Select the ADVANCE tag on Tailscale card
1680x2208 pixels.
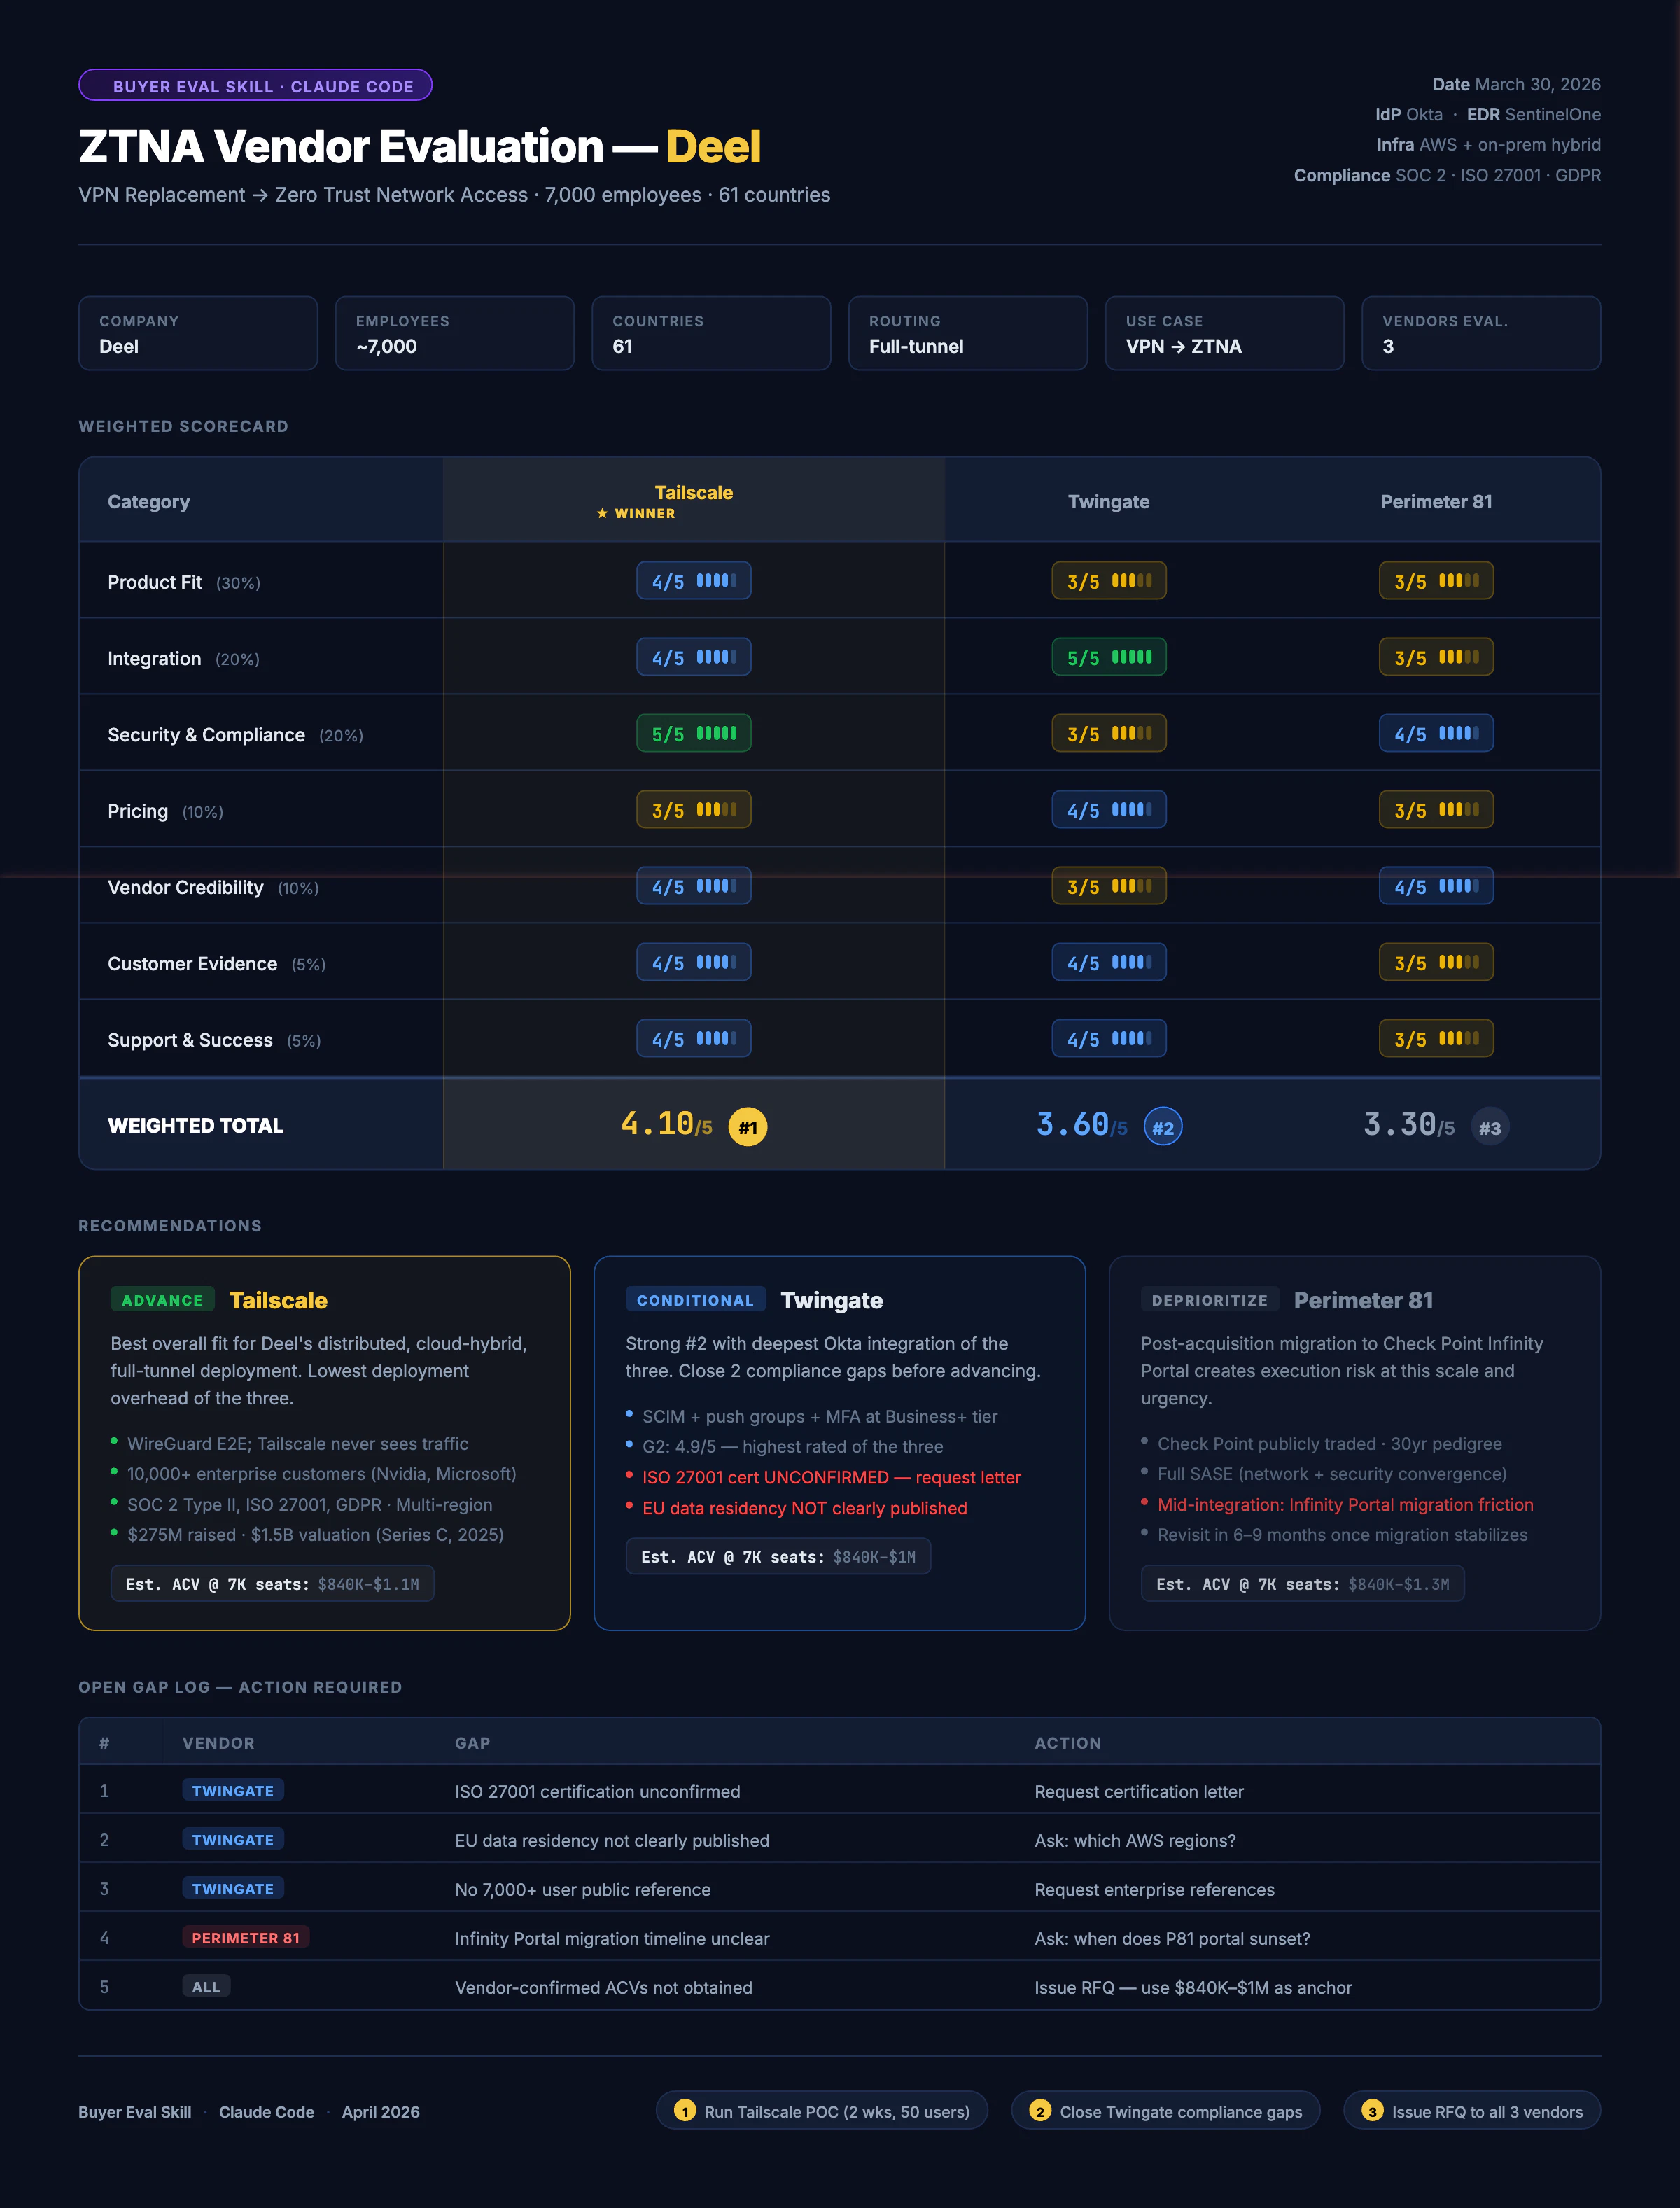pos(162,1300)
